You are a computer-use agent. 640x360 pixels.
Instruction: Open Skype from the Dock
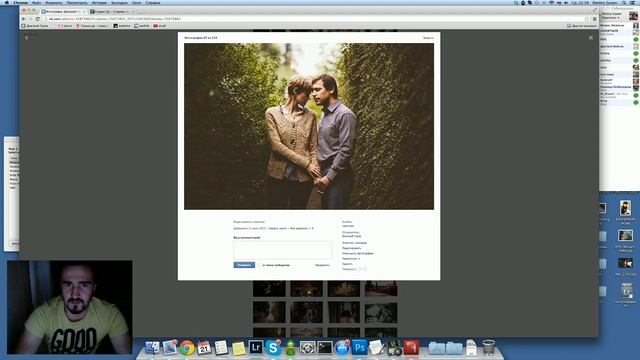click(273, 348)
